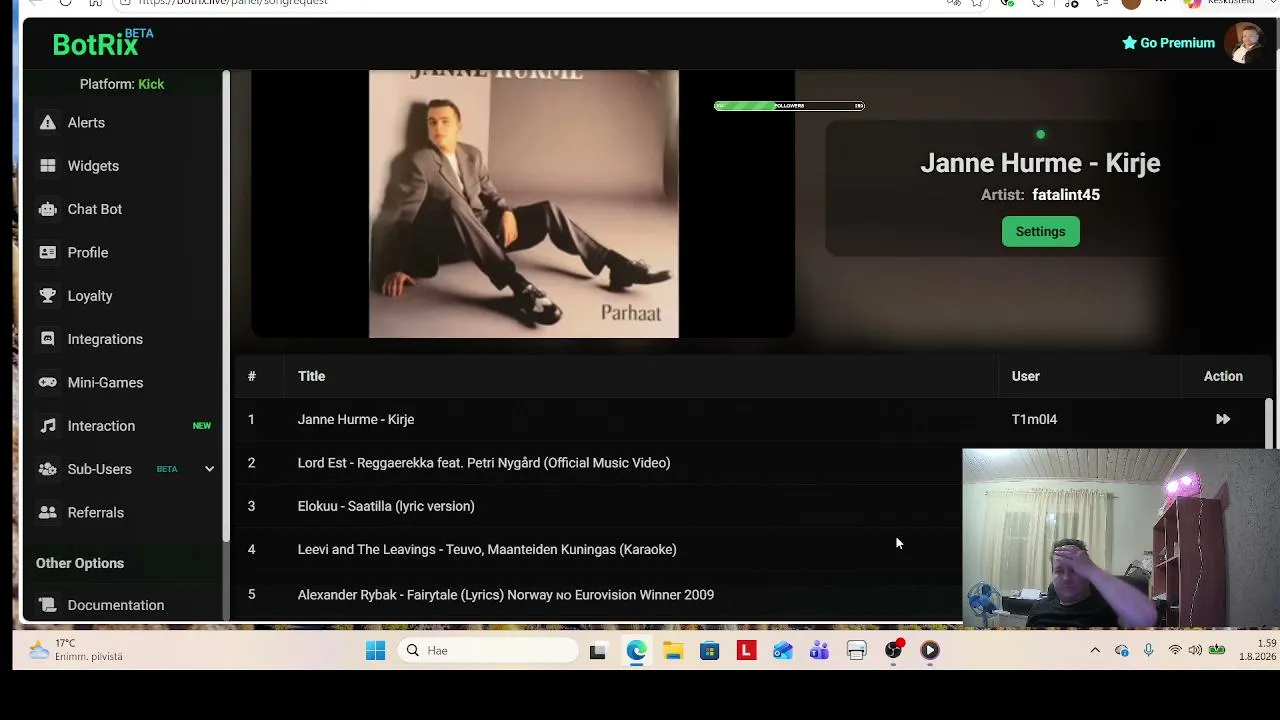
Task: Click the taskbar search box Hae
Action: click(x=490, y=651)
